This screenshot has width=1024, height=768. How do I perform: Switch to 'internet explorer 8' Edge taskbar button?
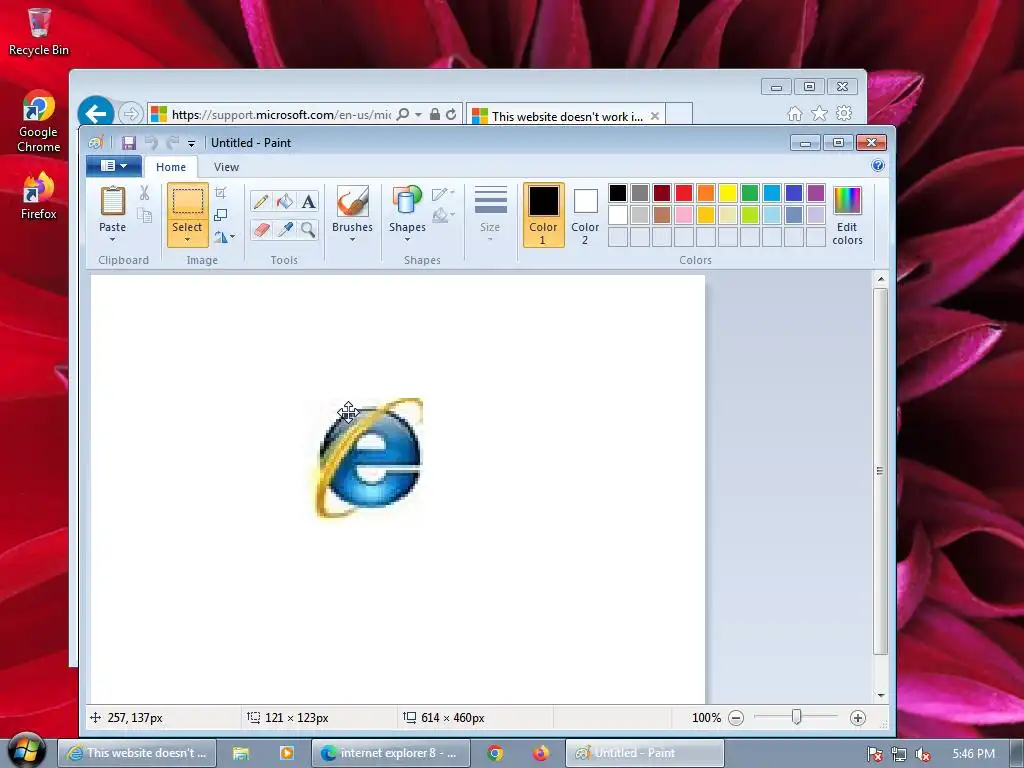point(391,753)
